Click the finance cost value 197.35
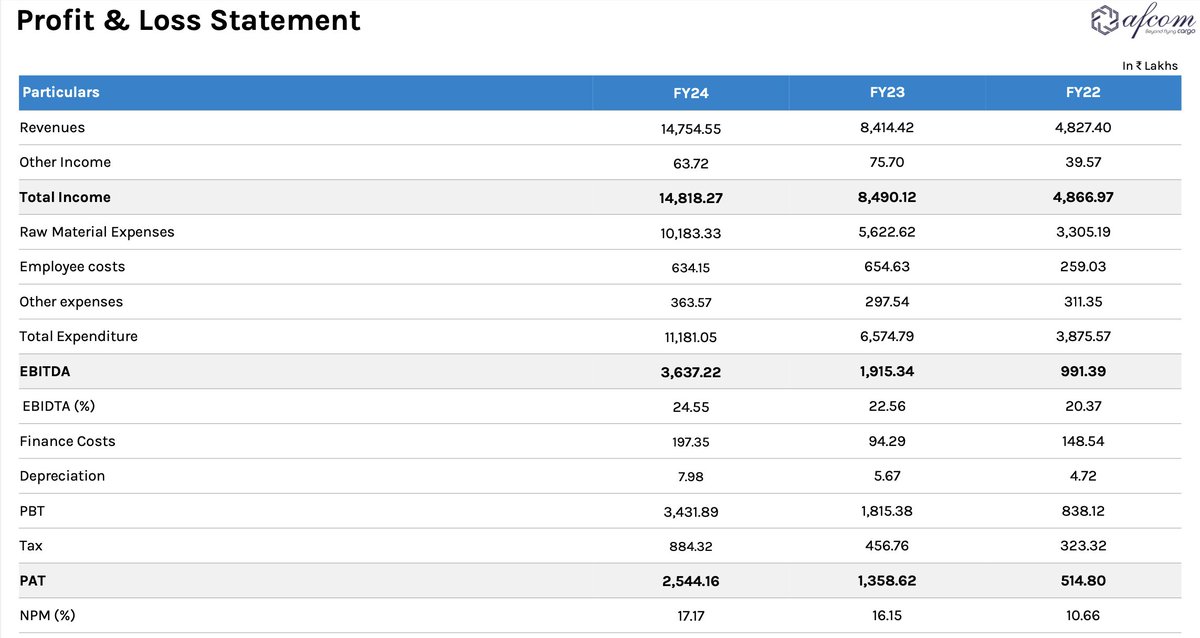1200x638 pixels. (691, 442)
